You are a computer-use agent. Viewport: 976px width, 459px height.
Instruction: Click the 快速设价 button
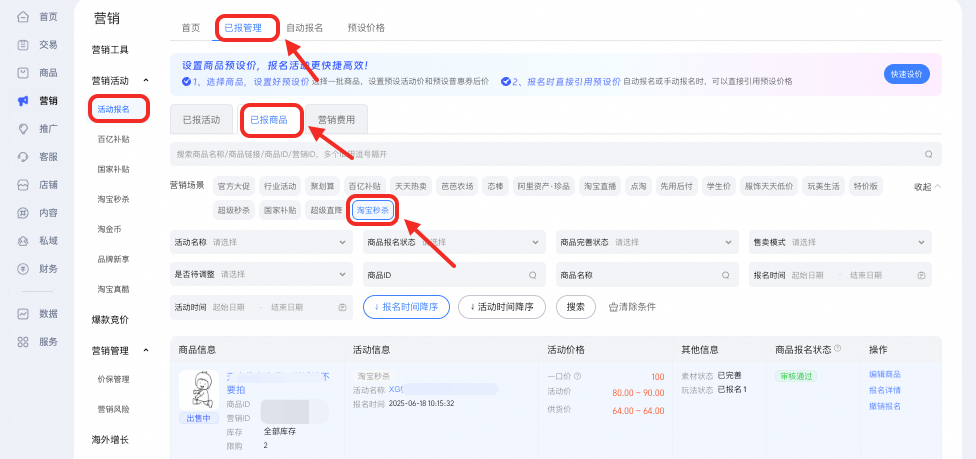(906, 74)
